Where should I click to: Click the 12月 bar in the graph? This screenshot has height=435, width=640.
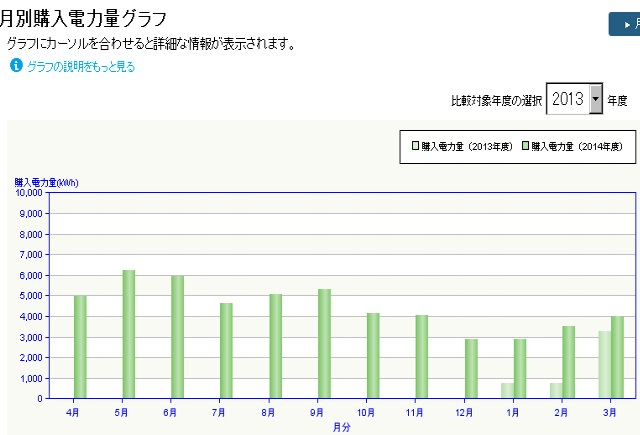[x=470, y=368]
